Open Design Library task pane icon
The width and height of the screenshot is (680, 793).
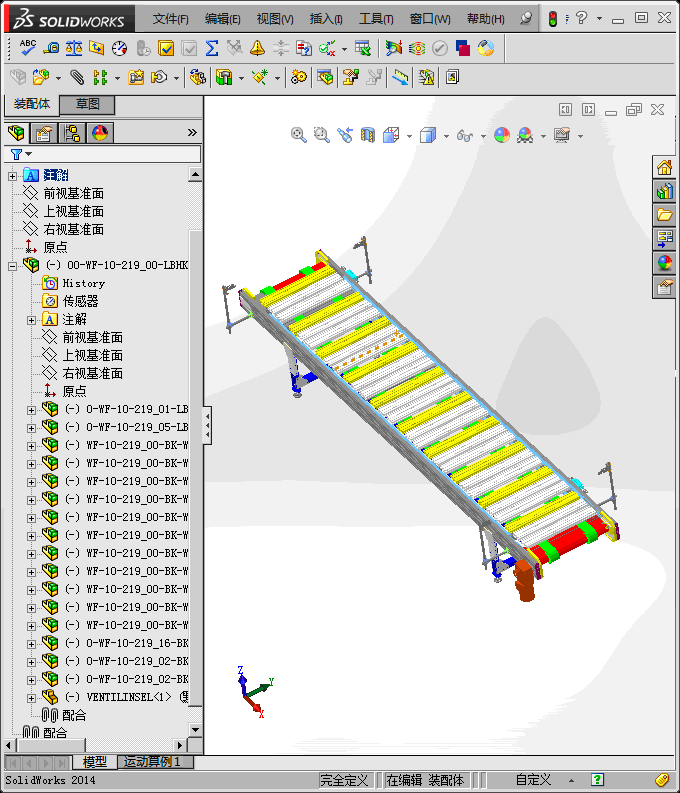664,191
